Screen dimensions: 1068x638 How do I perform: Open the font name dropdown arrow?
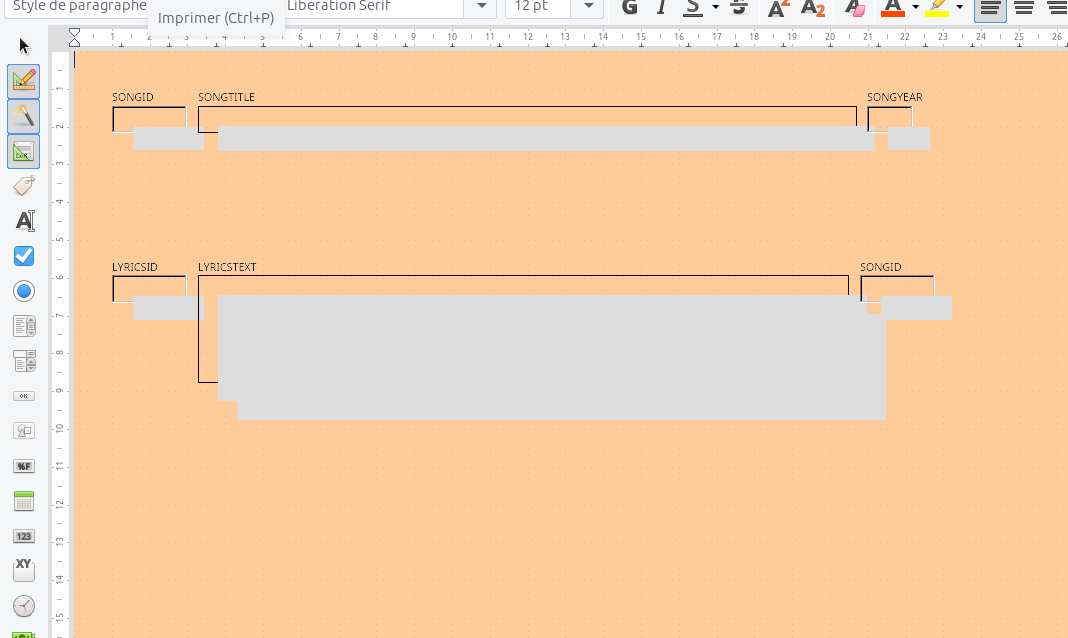482,6
